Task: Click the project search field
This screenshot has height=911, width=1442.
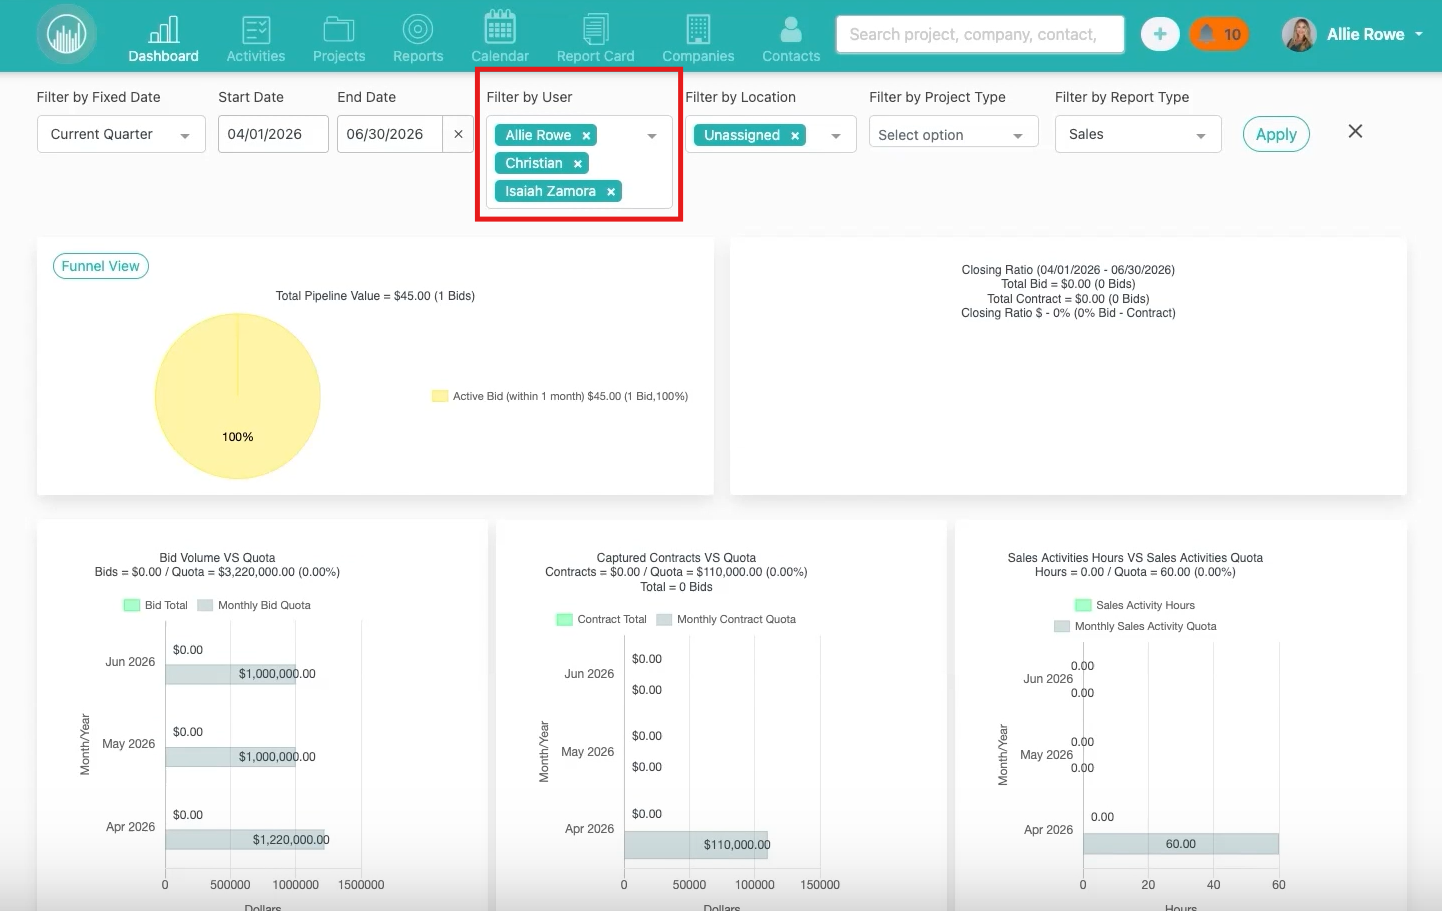Action: 979,34
